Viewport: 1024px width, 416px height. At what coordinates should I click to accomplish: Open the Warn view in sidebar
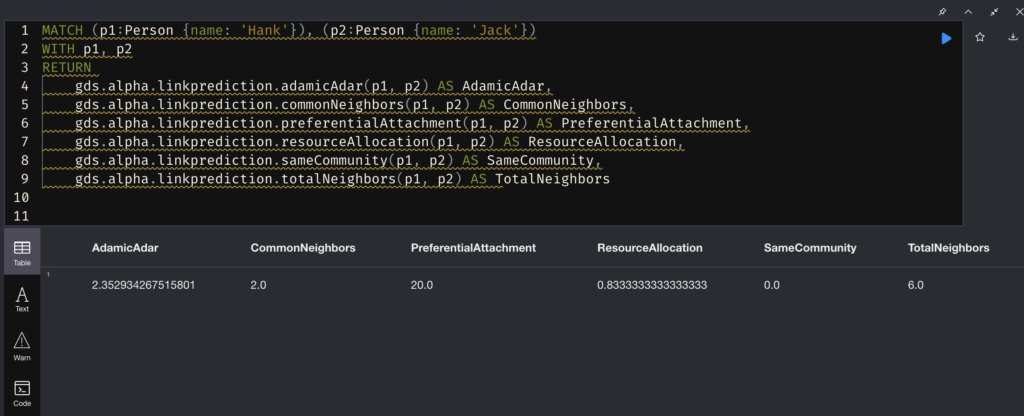(21, 345)
